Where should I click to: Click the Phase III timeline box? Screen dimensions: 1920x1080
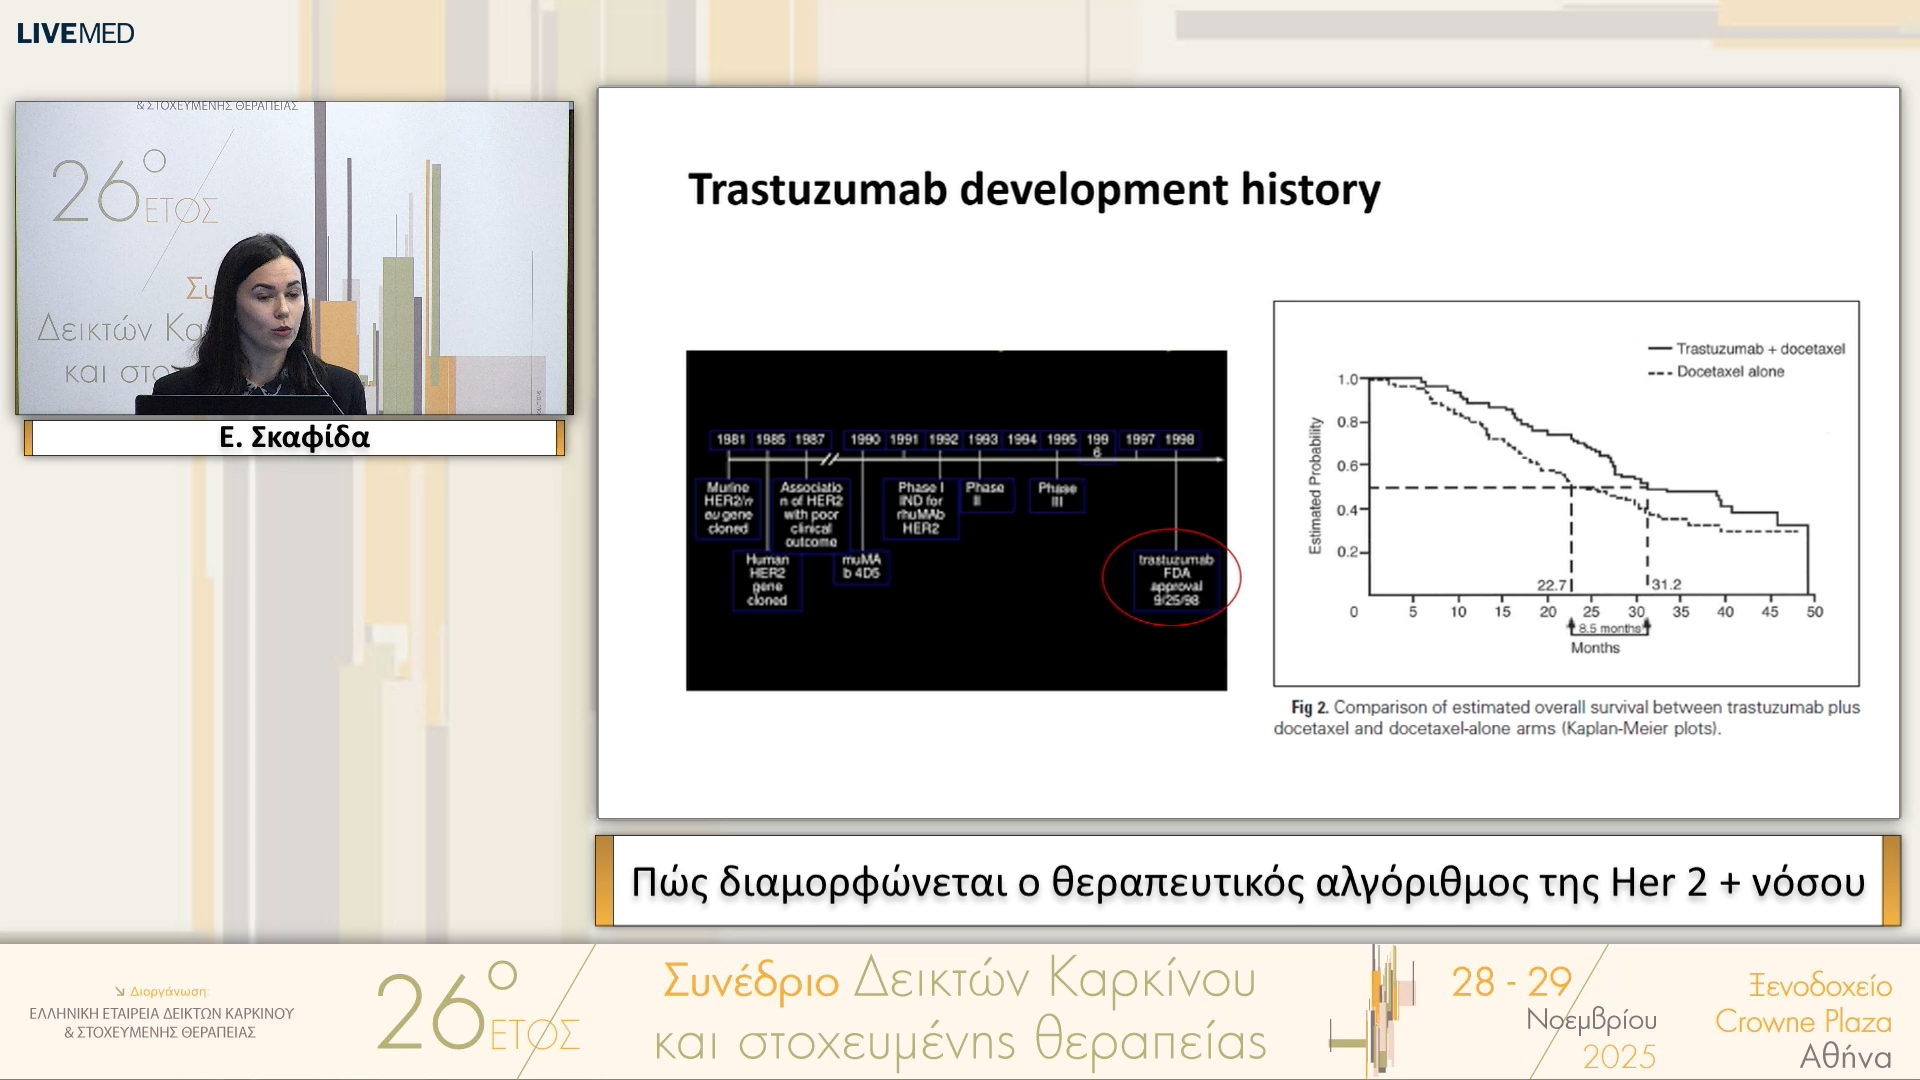point(1057,494)
